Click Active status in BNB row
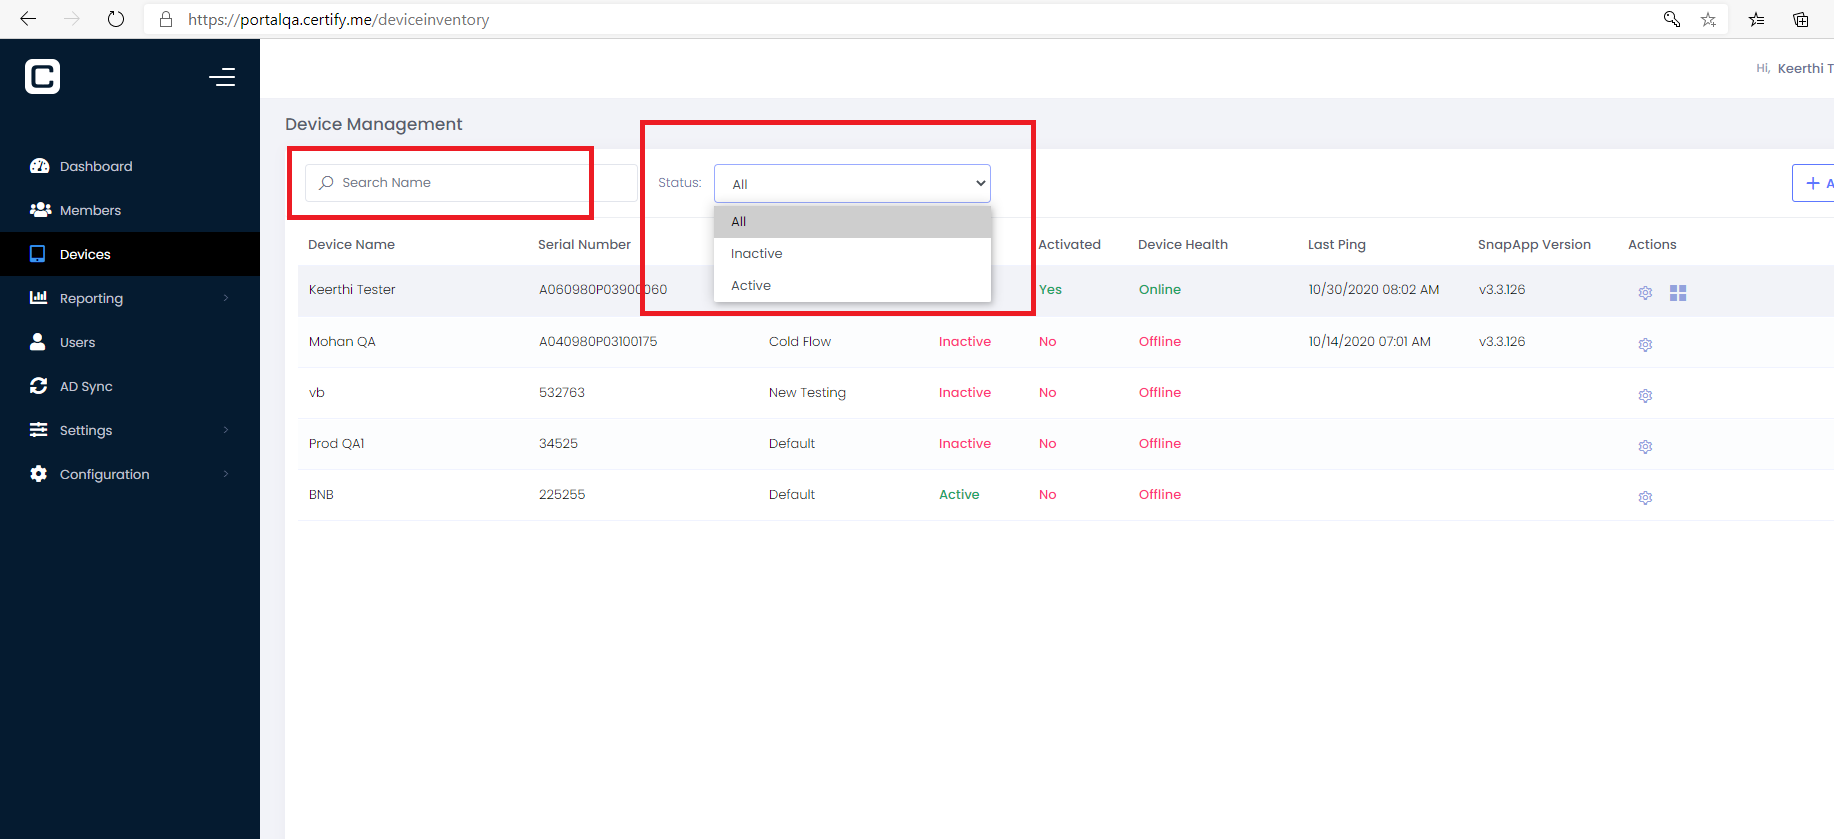This screenshot has width=1834, height=839. click(x=959, y=494)
